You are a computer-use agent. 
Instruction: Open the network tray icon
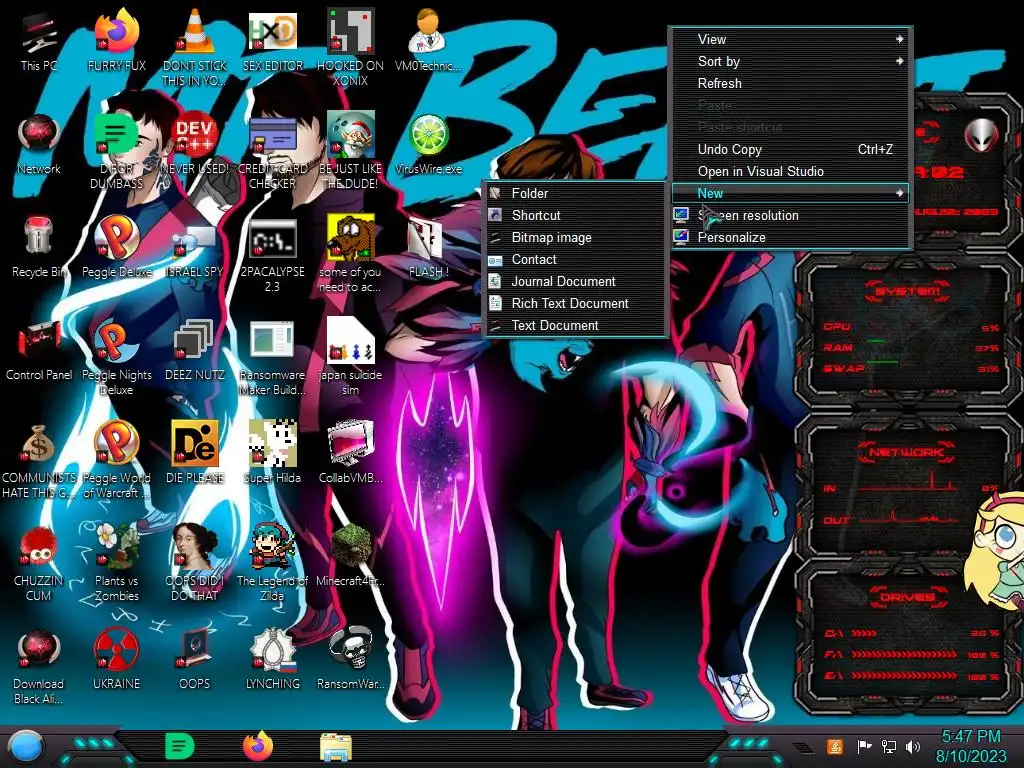click(x=889, y=746)
